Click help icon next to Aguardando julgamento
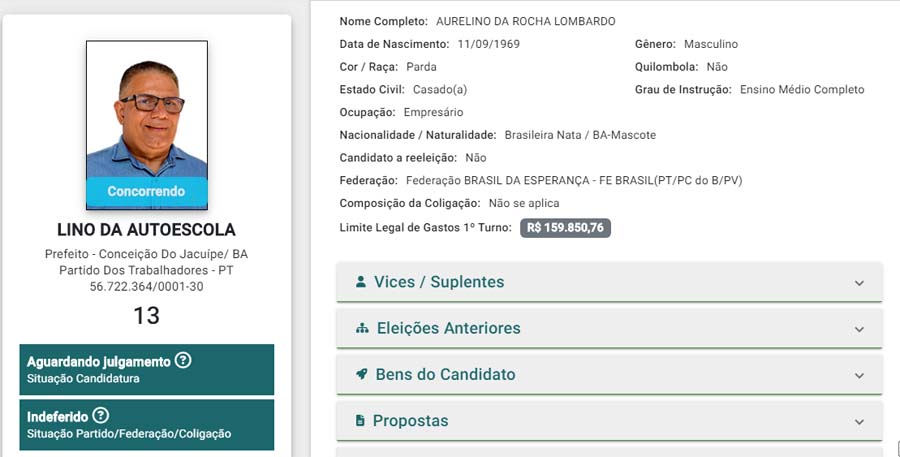 click(183, 360)
